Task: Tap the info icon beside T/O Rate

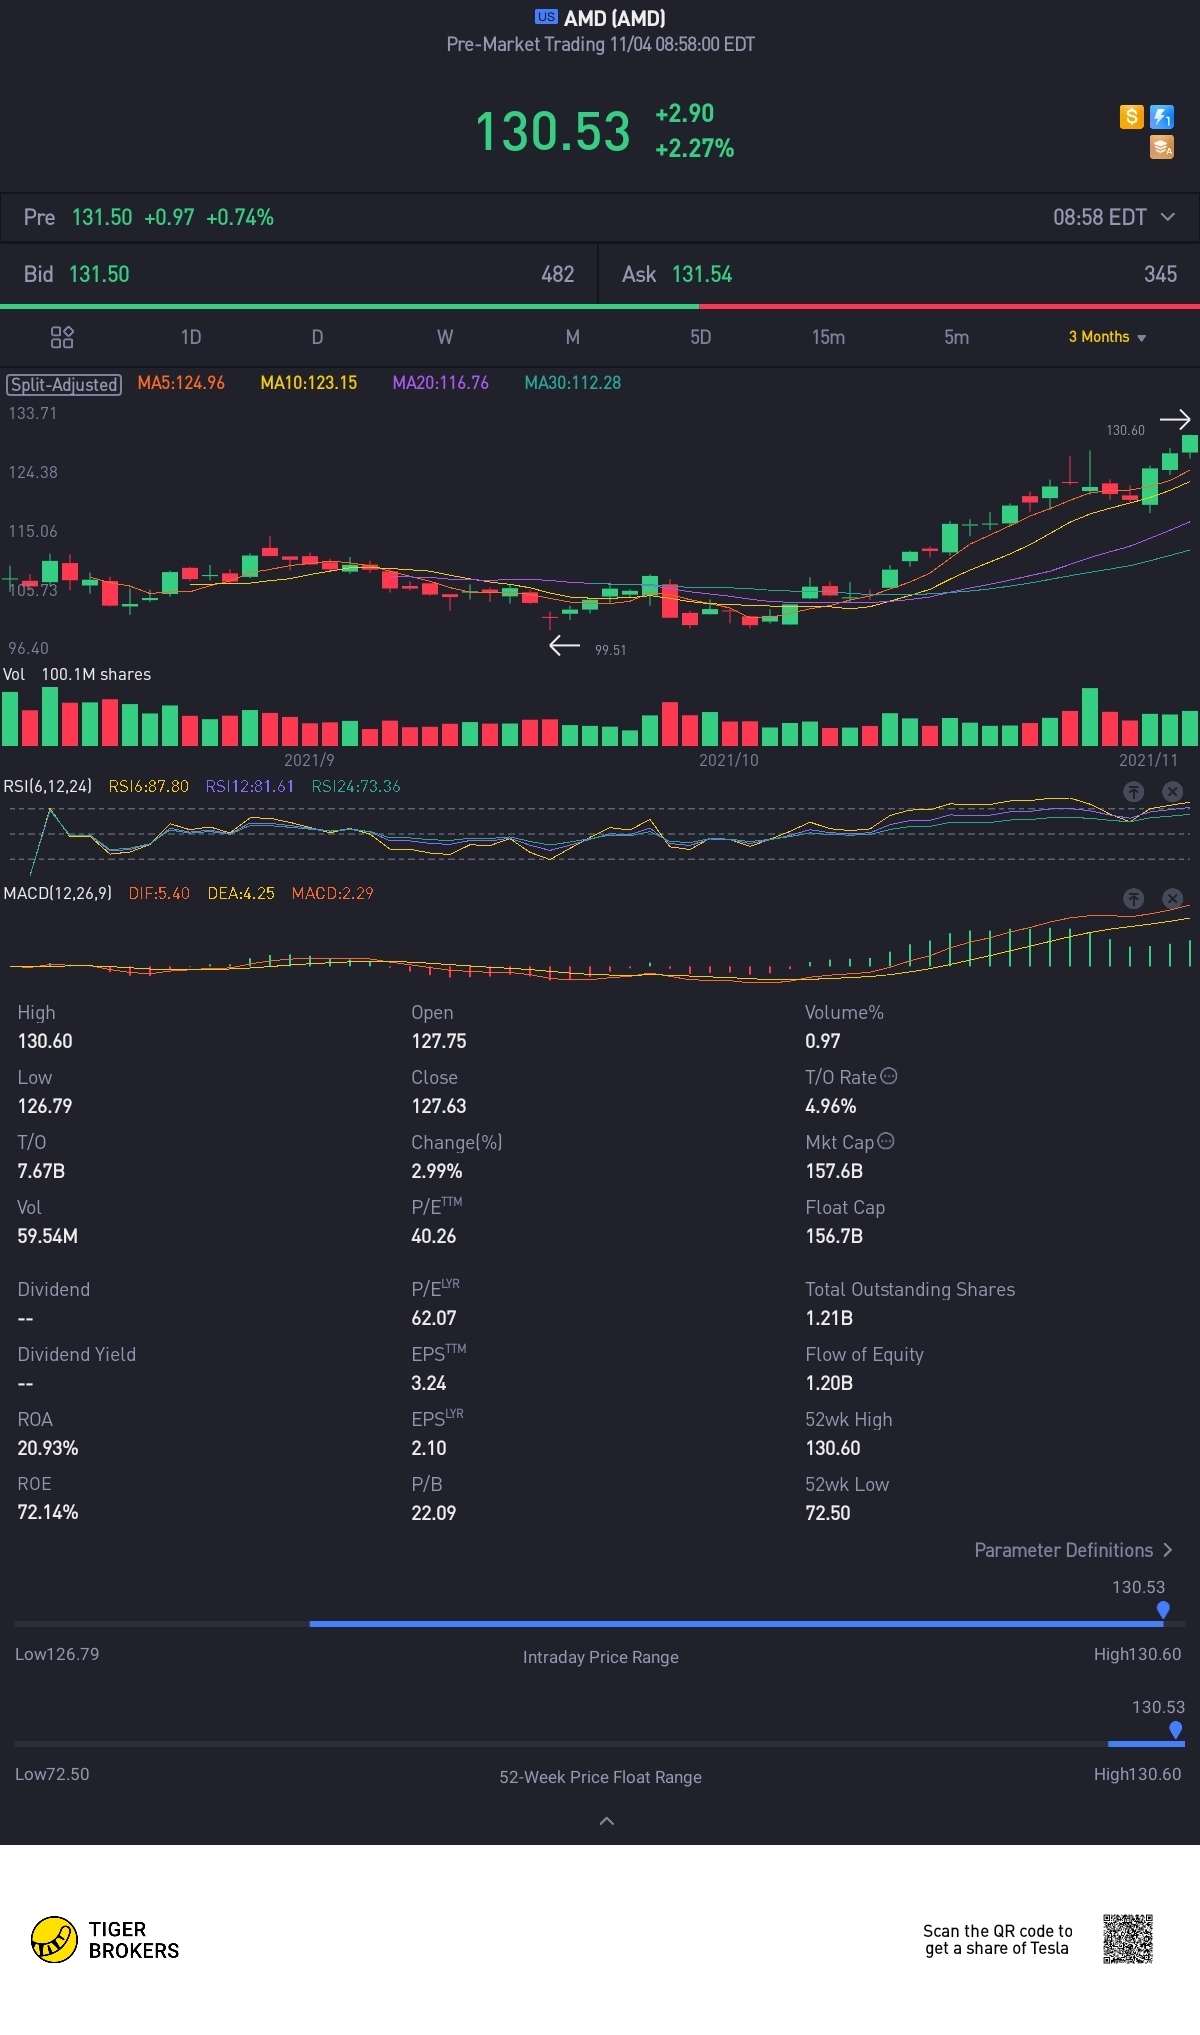Action: pos(889,1076)
